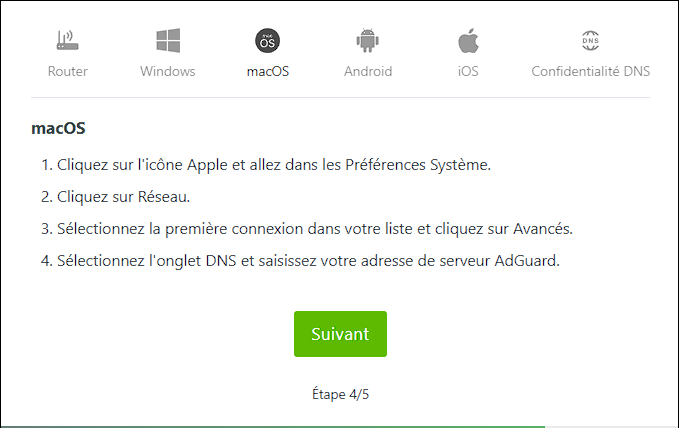Click the green Suivant button

pos(340,334)
